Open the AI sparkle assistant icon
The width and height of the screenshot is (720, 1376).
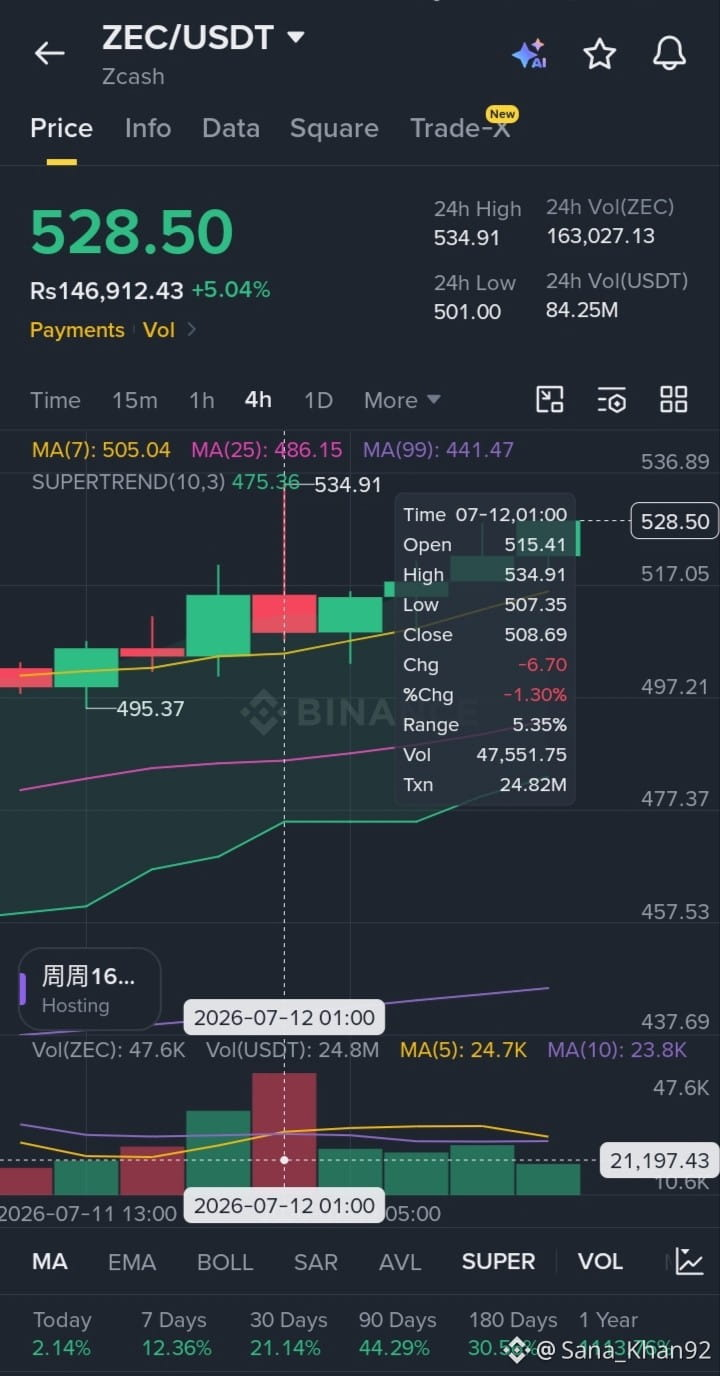pos(529,54)
